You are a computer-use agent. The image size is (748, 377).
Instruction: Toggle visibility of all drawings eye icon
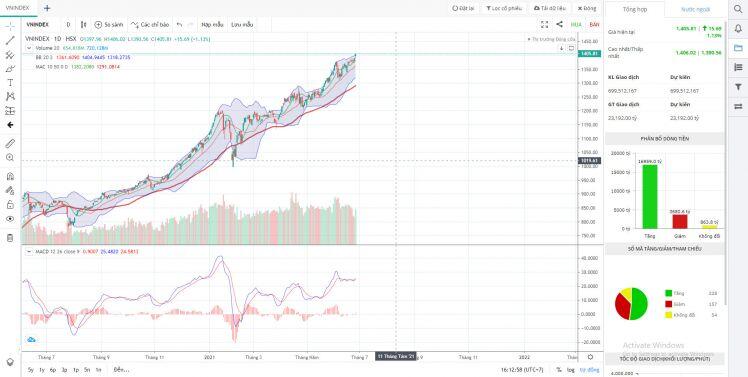pos(10,219)
